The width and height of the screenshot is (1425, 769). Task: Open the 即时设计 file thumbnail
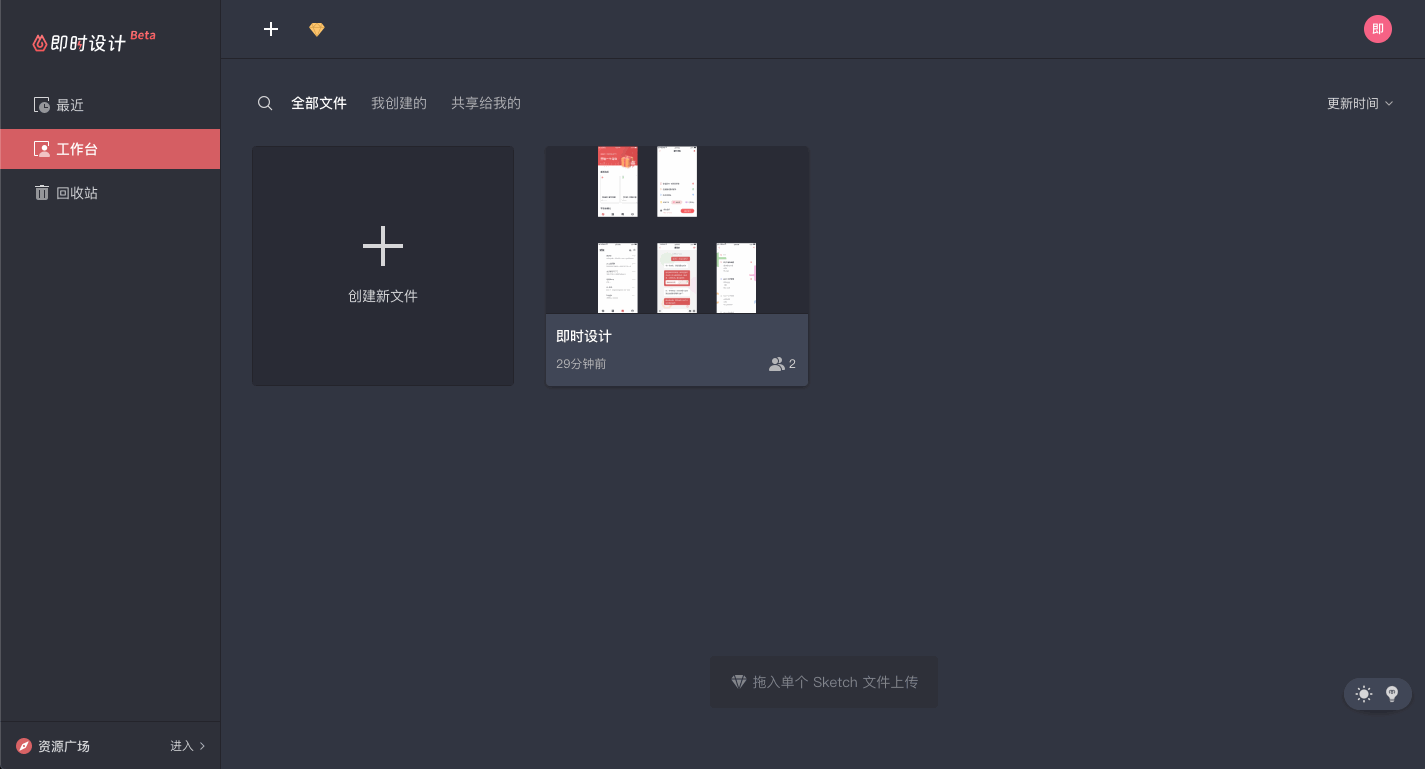pyautogui.click(x=677, y=230)
